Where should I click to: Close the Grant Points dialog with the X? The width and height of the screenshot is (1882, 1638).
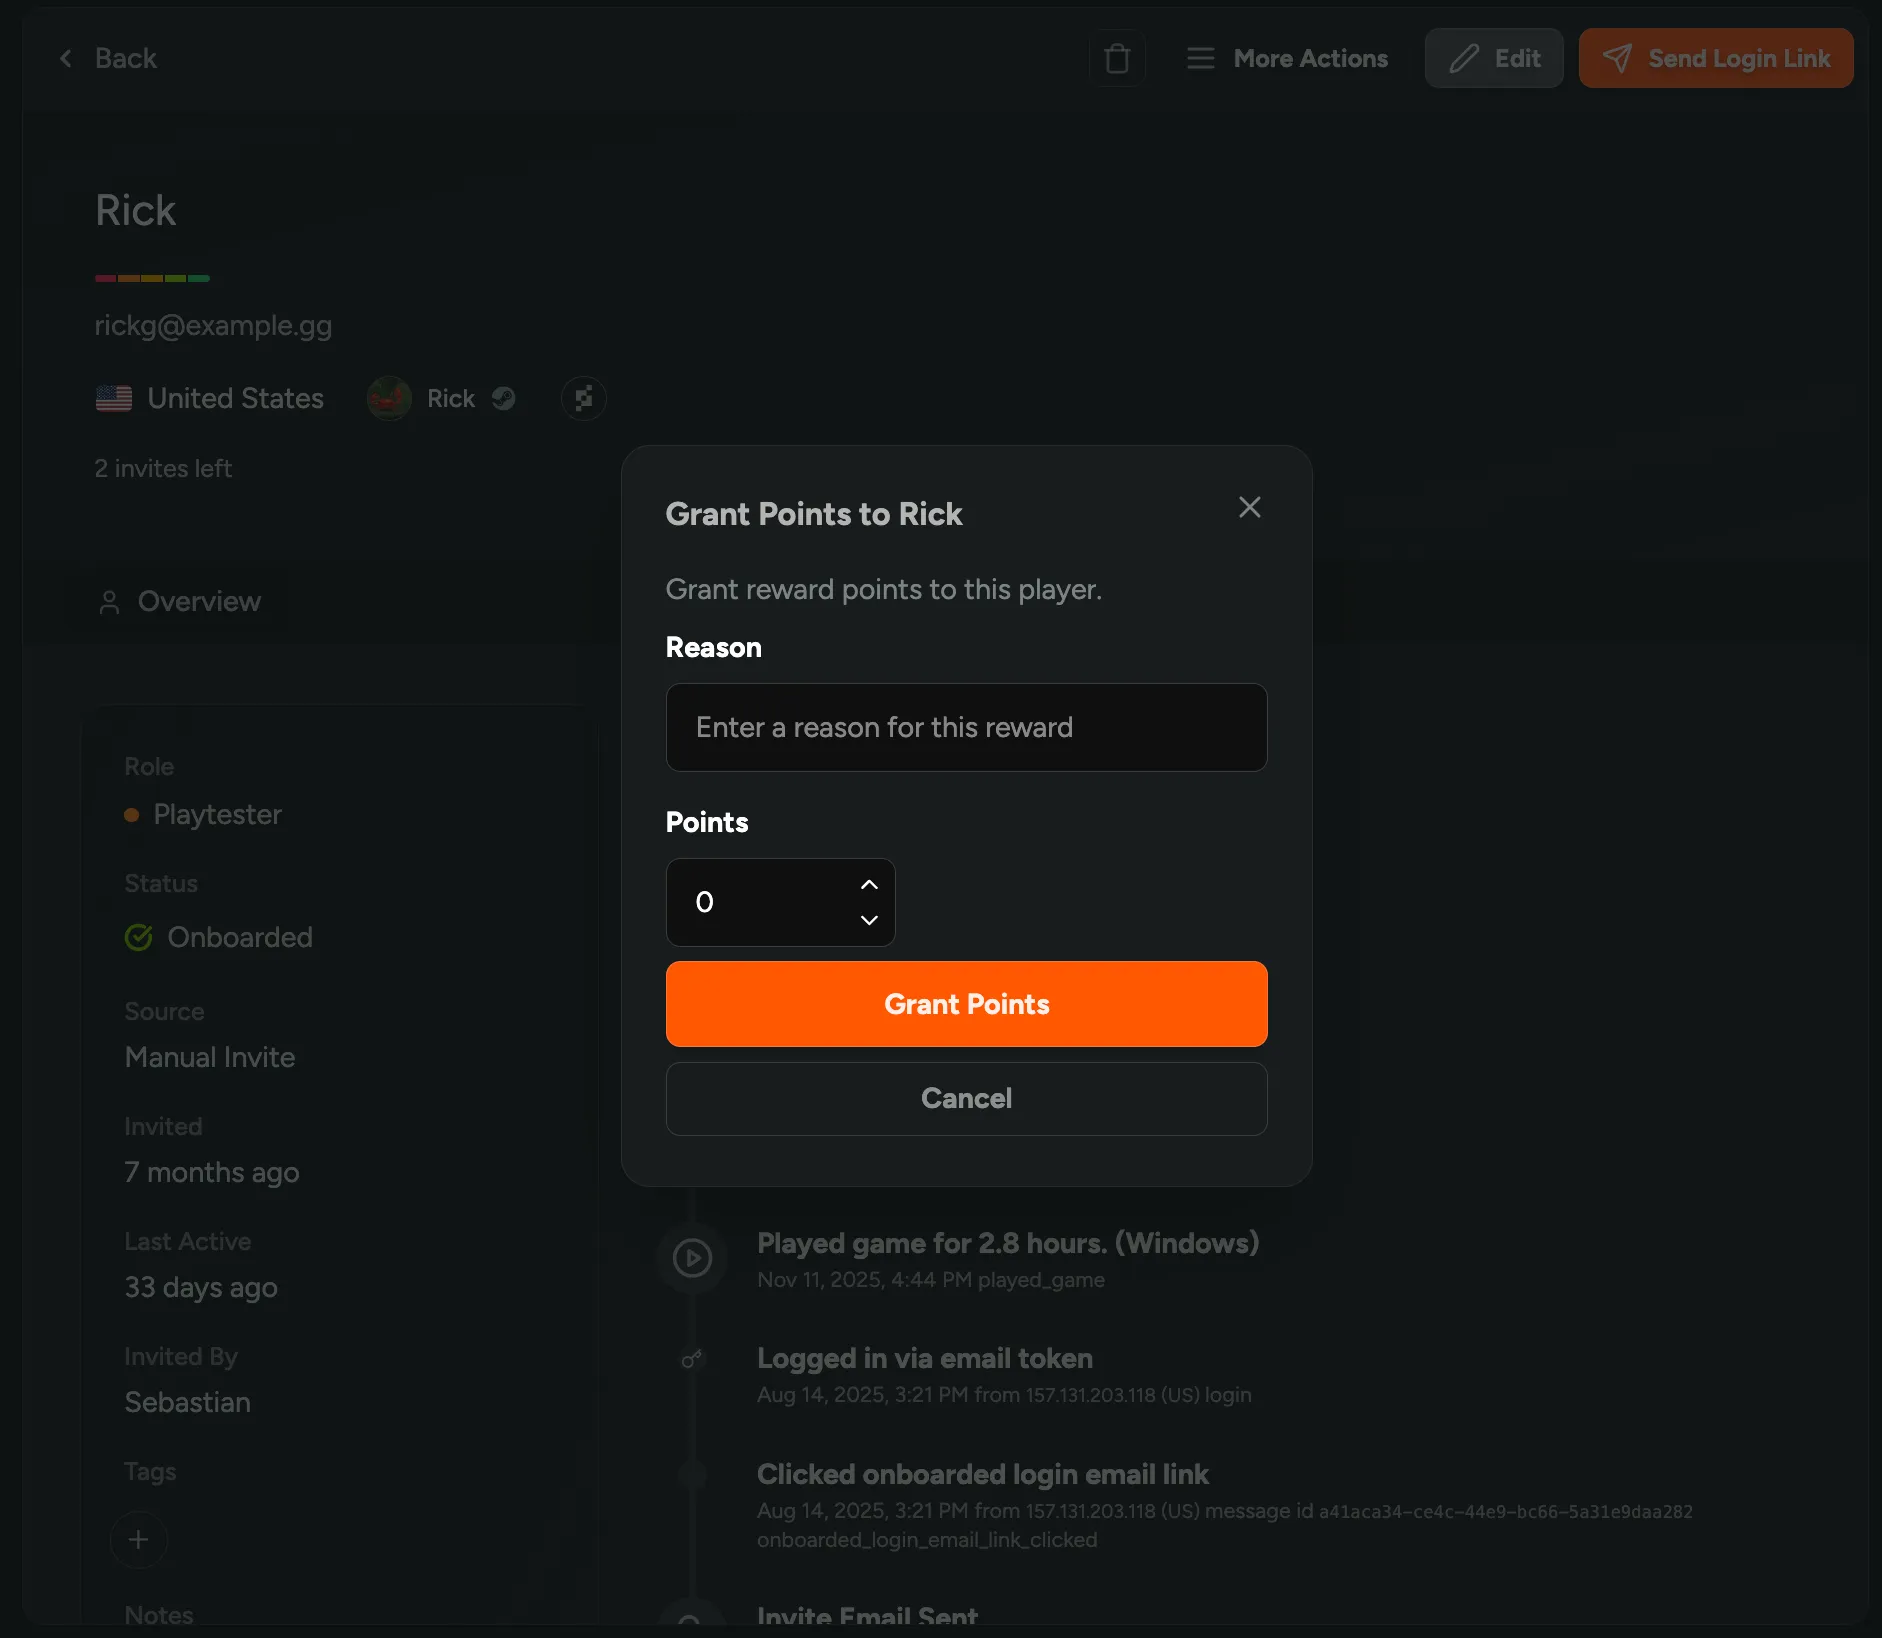[1249, 507]
